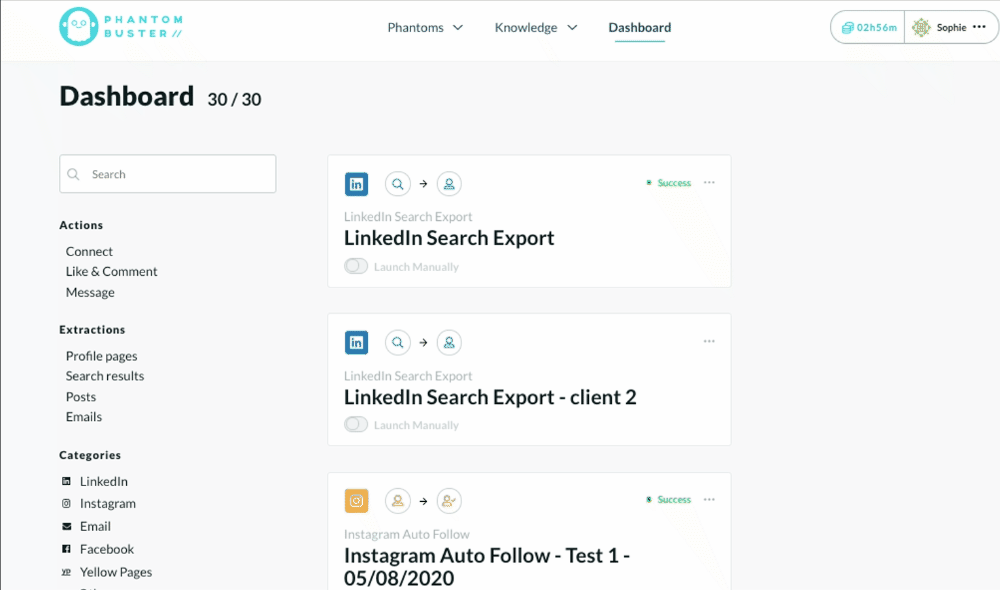Open options dots on LinkedIn Search Export card
Screen dimensions: 1000x590
pyautogui.click(x=709, y=182)
